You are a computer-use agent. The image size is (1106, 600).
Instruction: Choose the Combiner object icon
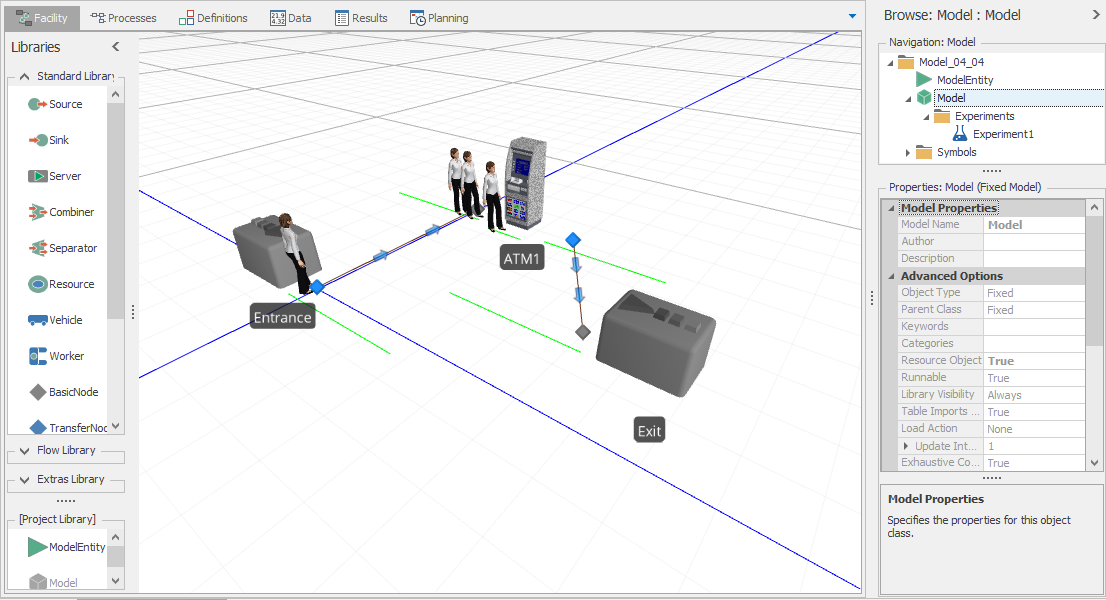pyautogui.click(x=37, y=212)
